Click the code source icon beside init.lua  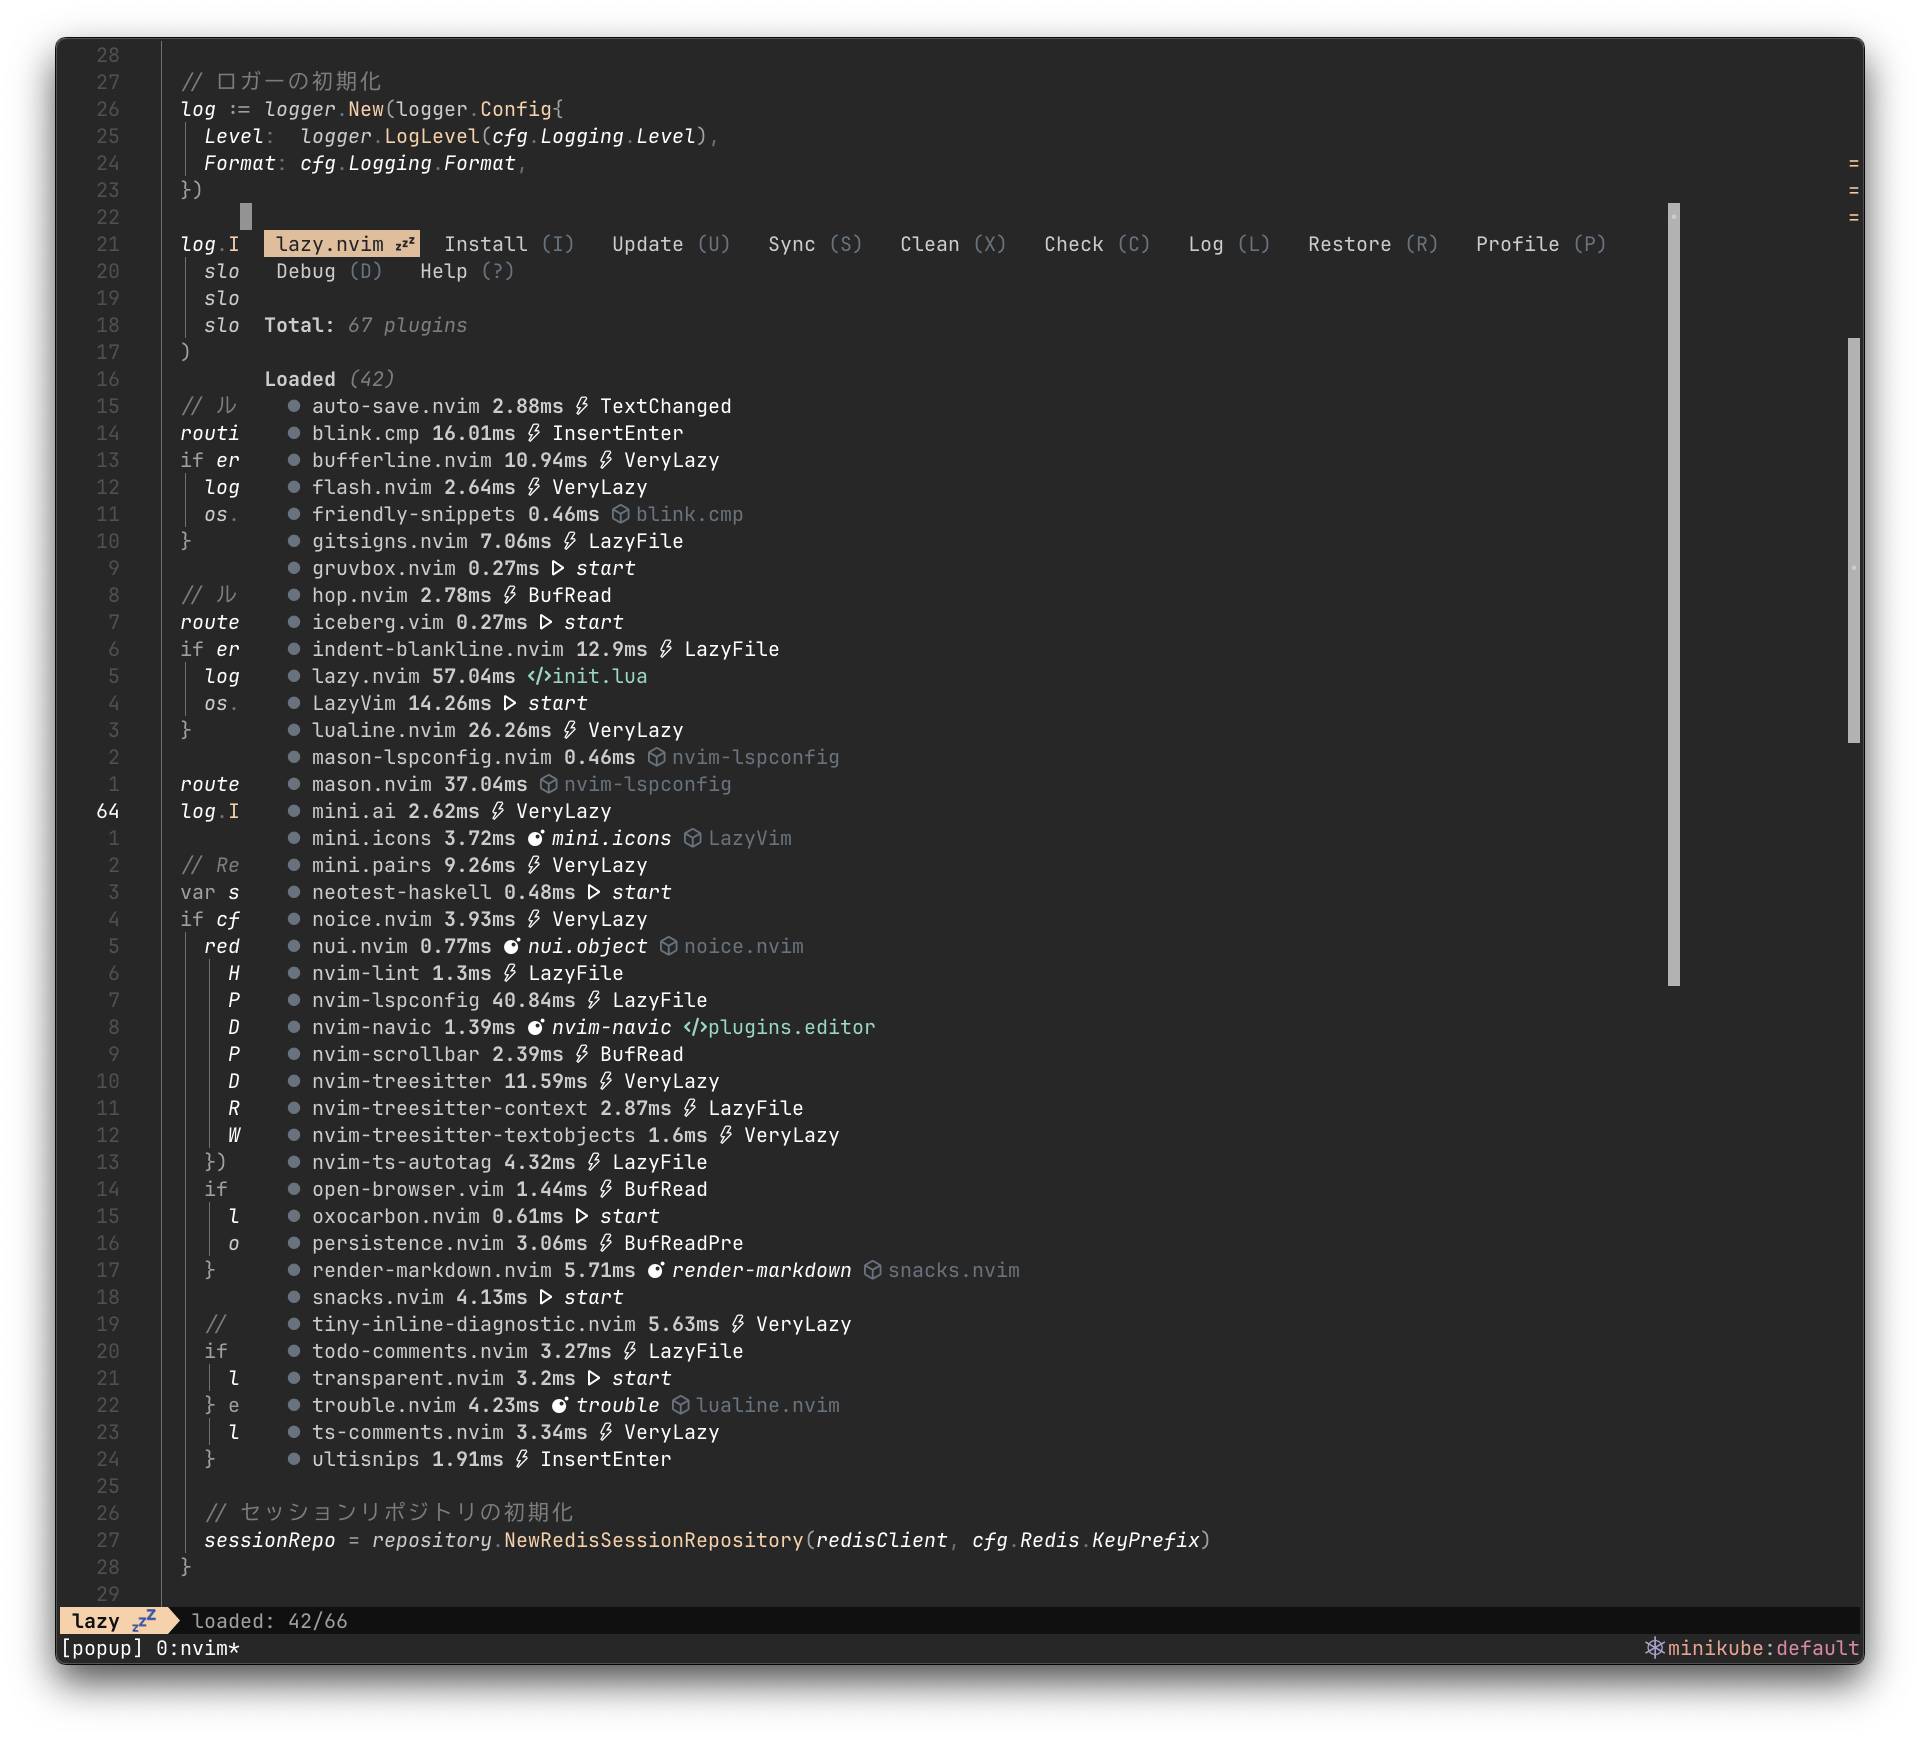539,676
